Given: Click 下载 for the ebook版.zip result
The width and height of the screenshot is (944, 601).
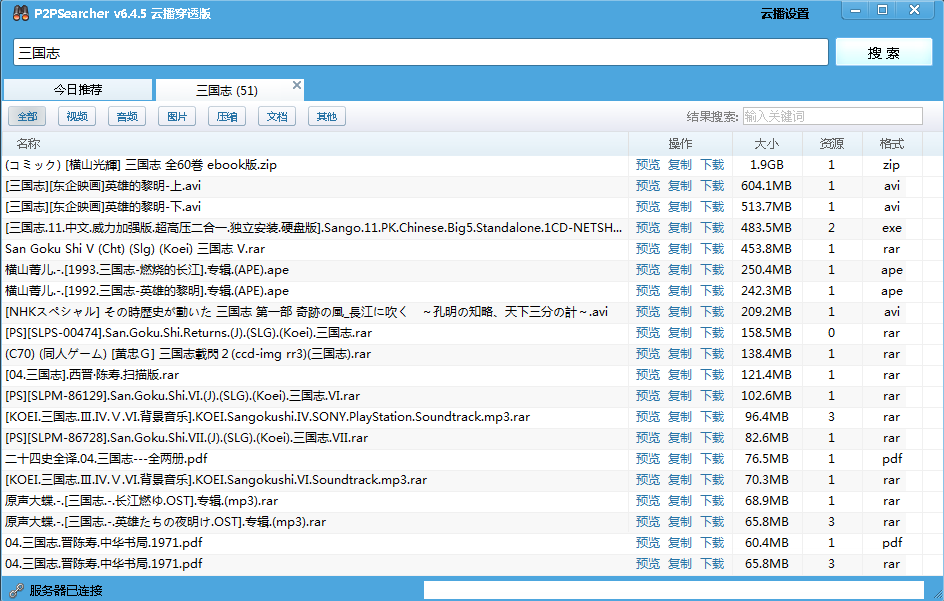Looking at the screenshot, I should pos(712,165).
